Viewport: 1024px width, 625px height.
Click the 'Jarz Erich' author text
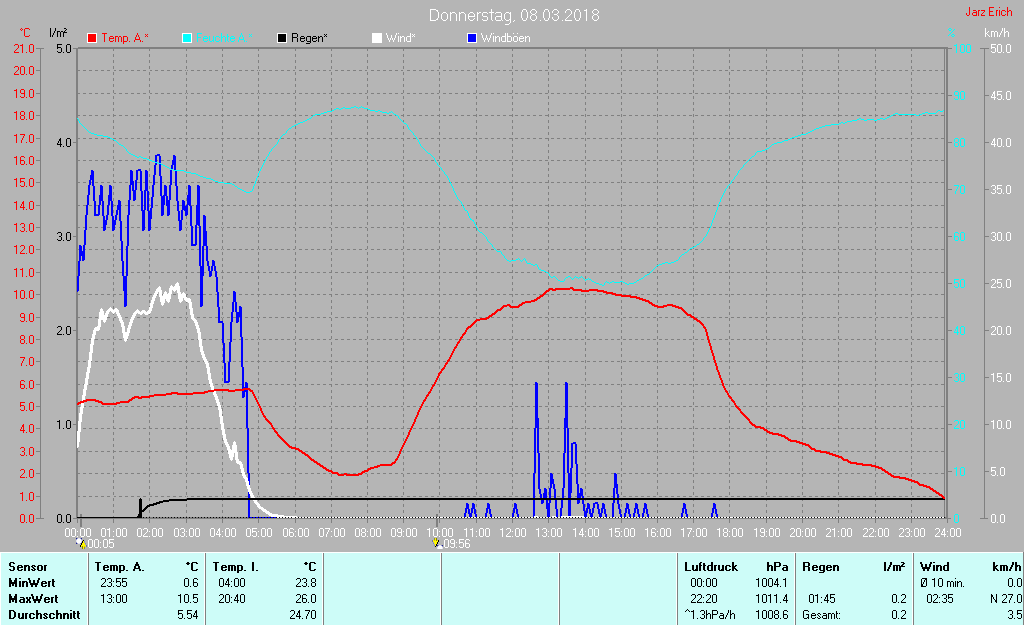(x=989, y=12)
